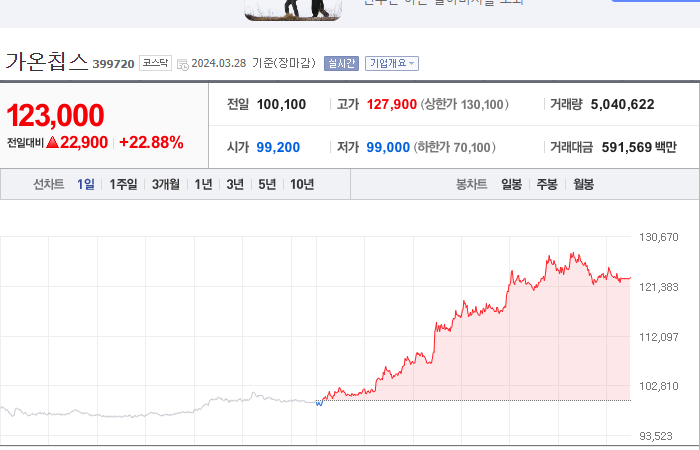This screenshot has height=450, width=700.
Task: Click the blue marker at chart baseline
Action: pyautogui.click(x=319, y=404)
